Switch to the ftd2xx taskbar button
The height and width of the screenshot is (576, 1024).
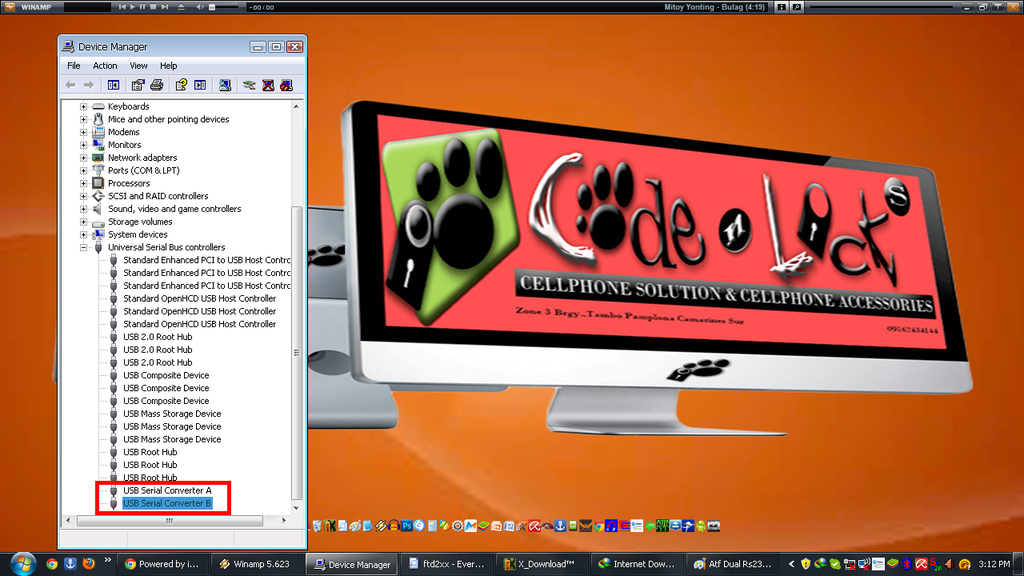coord(447,564)
